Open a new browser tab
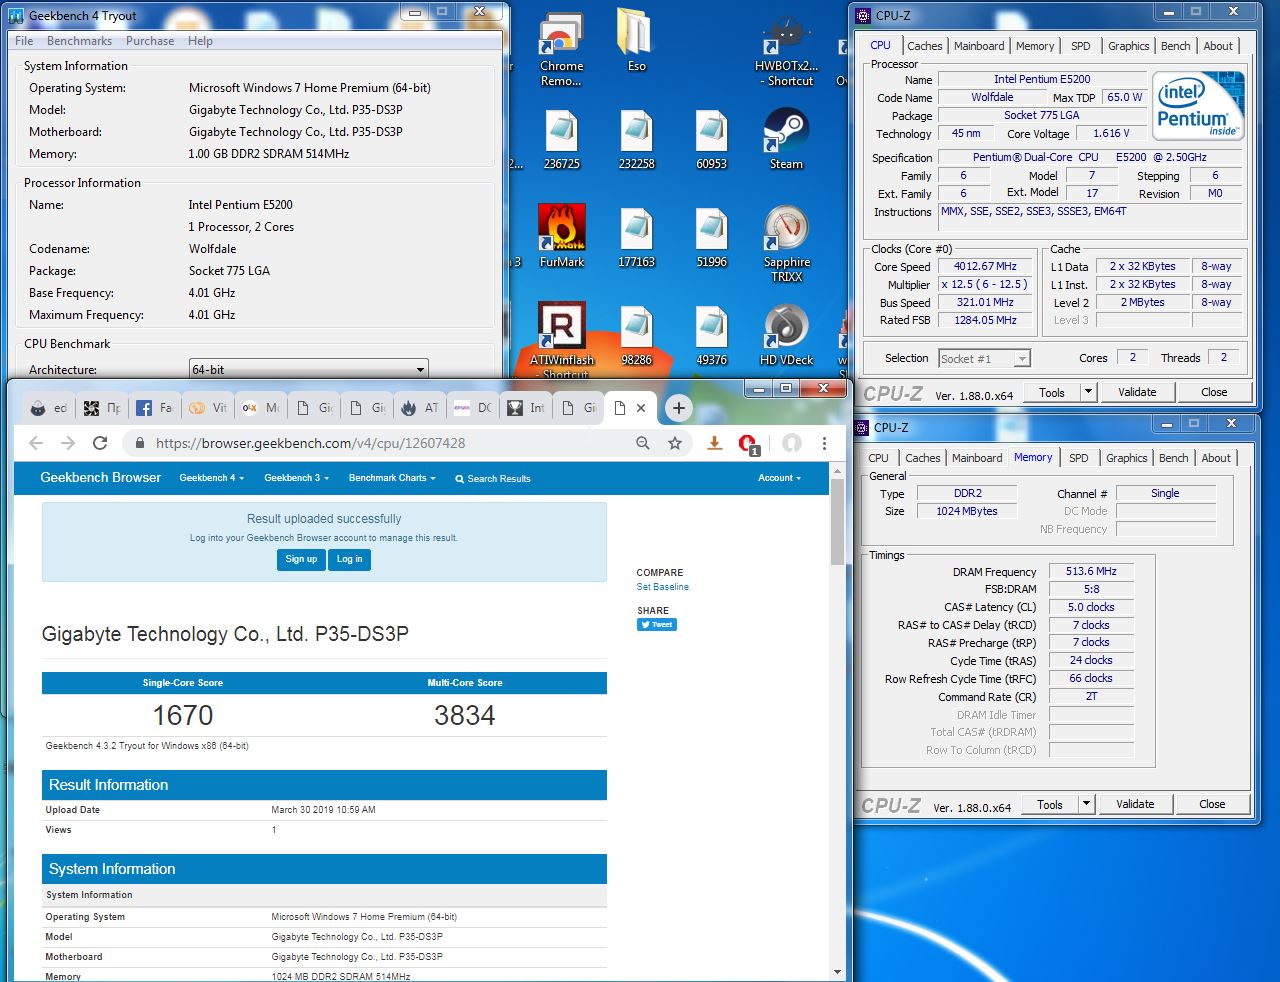The height and width of the screenshot is (982, 1280). coord(678,407)
